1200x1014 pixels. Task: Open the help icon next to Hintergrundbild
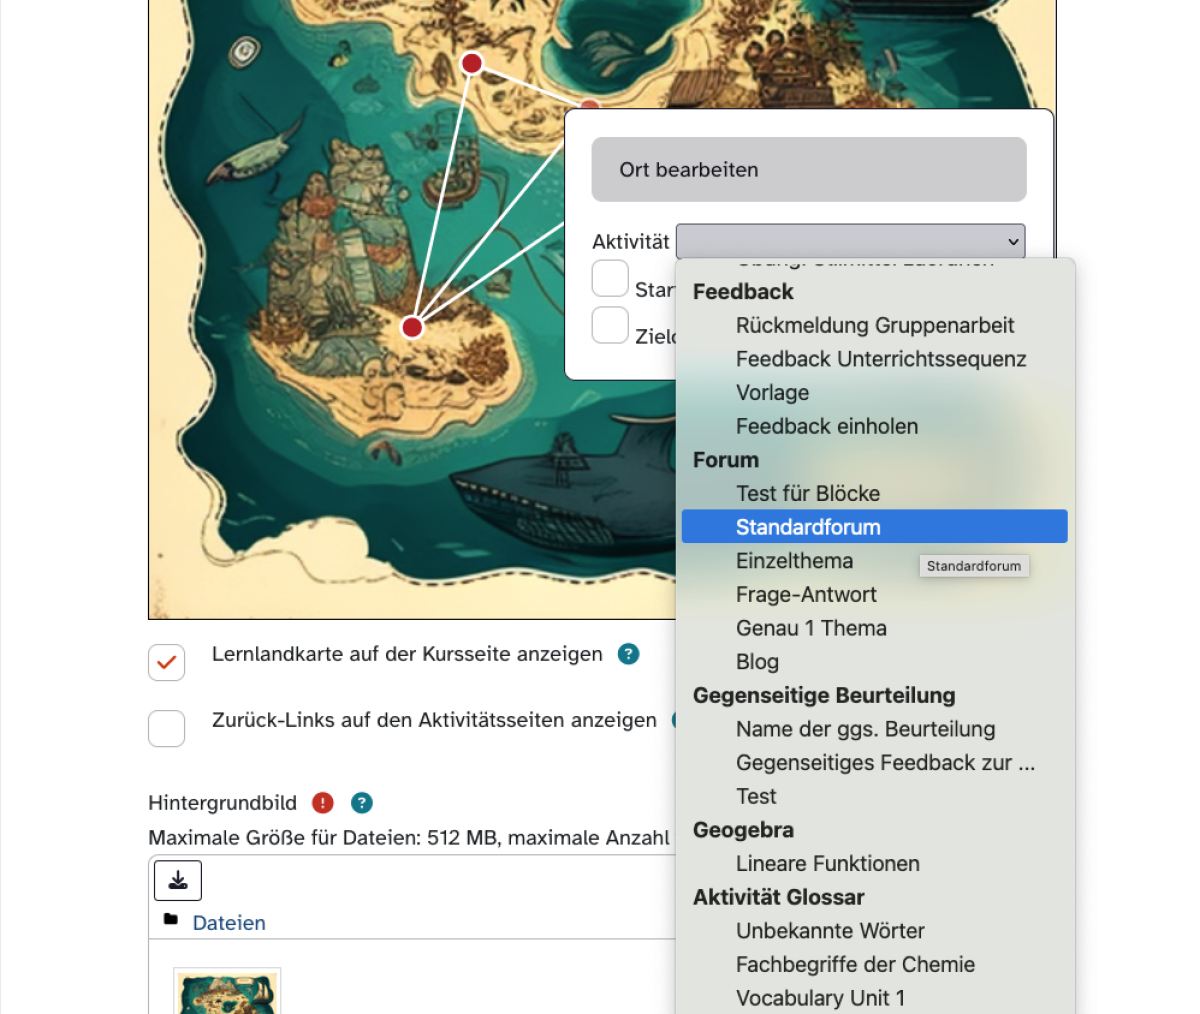coord(362,803)
